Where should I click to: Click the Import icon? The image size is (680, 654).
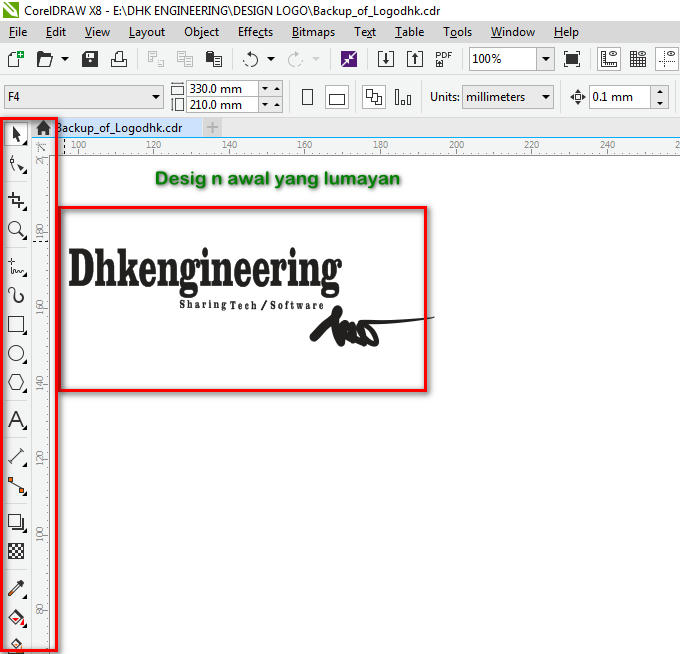pyautogui.click(x=386, y=59)
